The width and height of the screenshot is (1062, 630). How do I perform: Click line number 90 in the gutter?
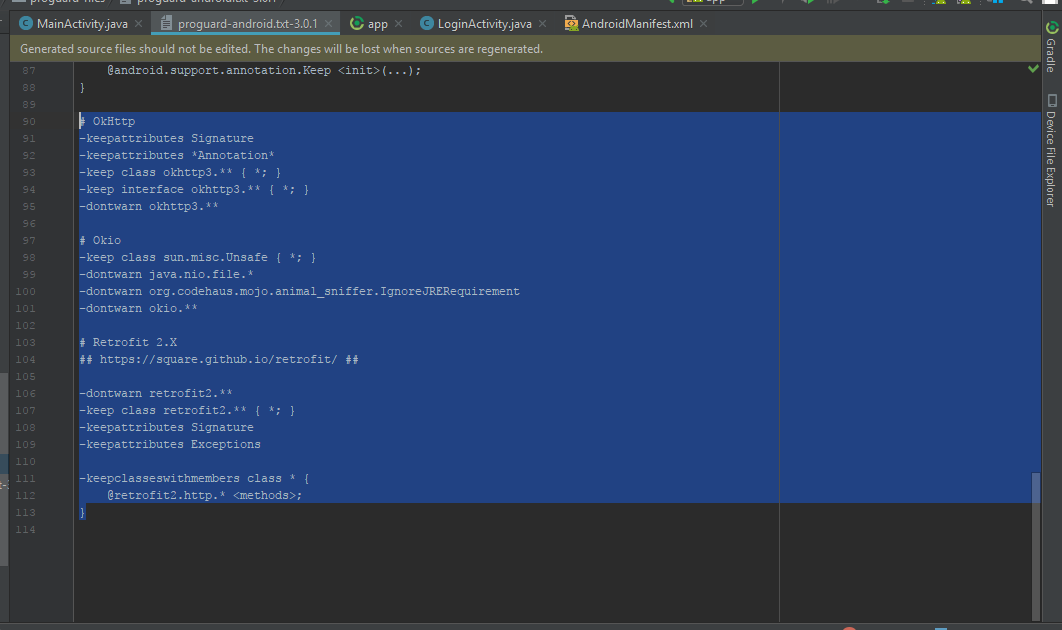click(x=28, y=121)
